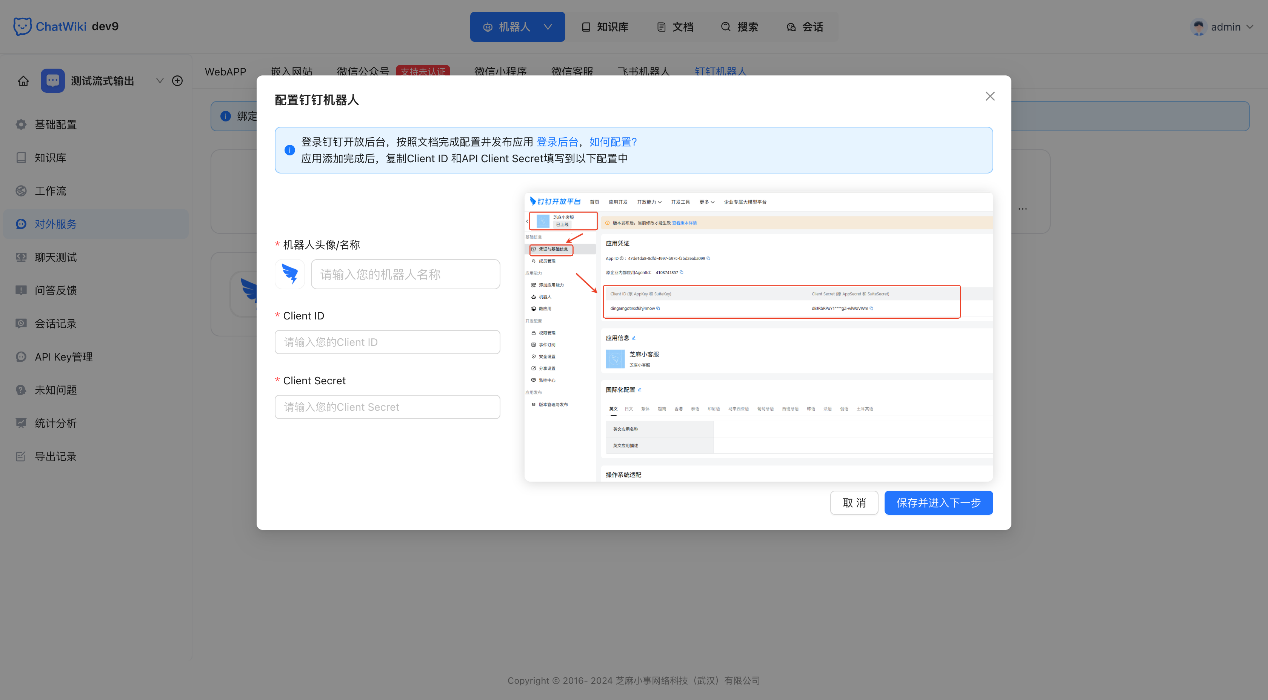Click the info icon in the blue notice

coord(290,150)
